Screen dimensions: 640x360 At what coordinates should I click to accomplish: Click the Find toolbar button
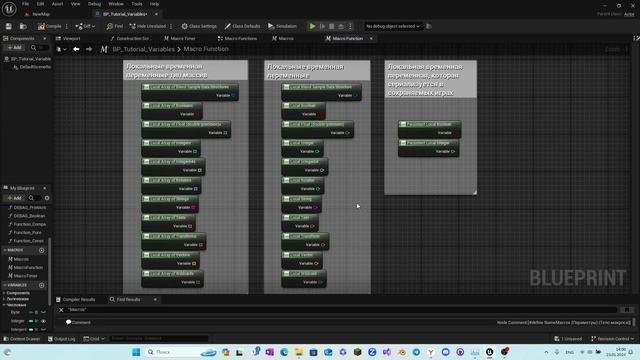pos(115,26)
